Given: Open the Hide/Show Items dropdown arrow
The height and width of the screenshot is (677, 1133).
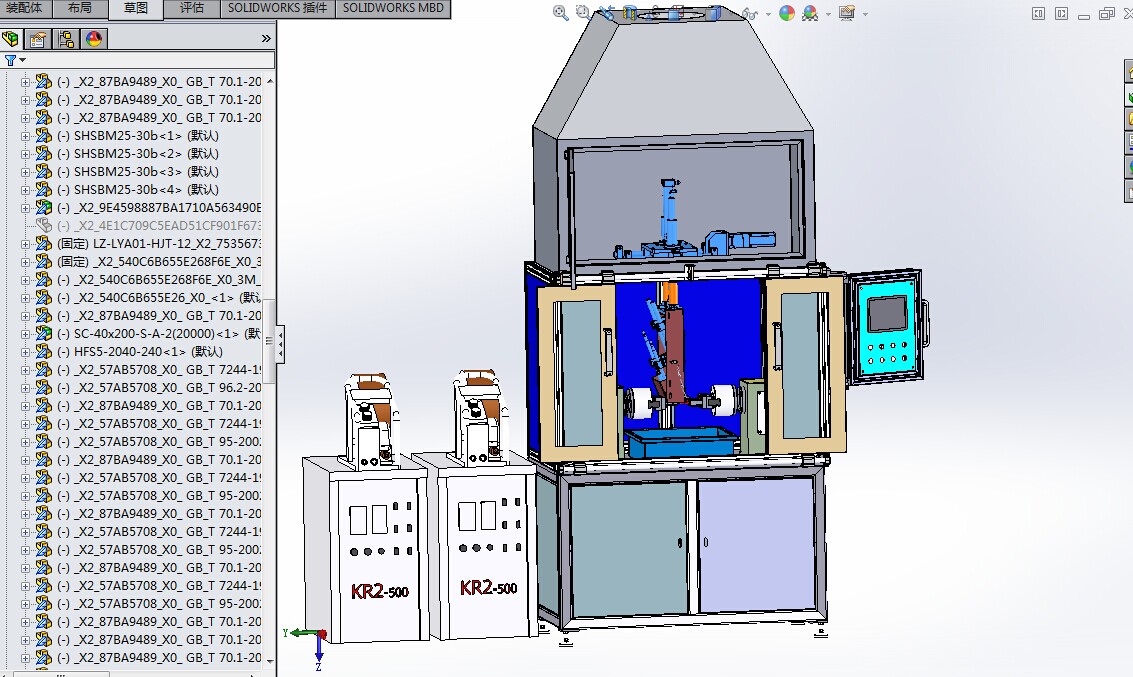Looking at the screenshot, I should (767, 14).
